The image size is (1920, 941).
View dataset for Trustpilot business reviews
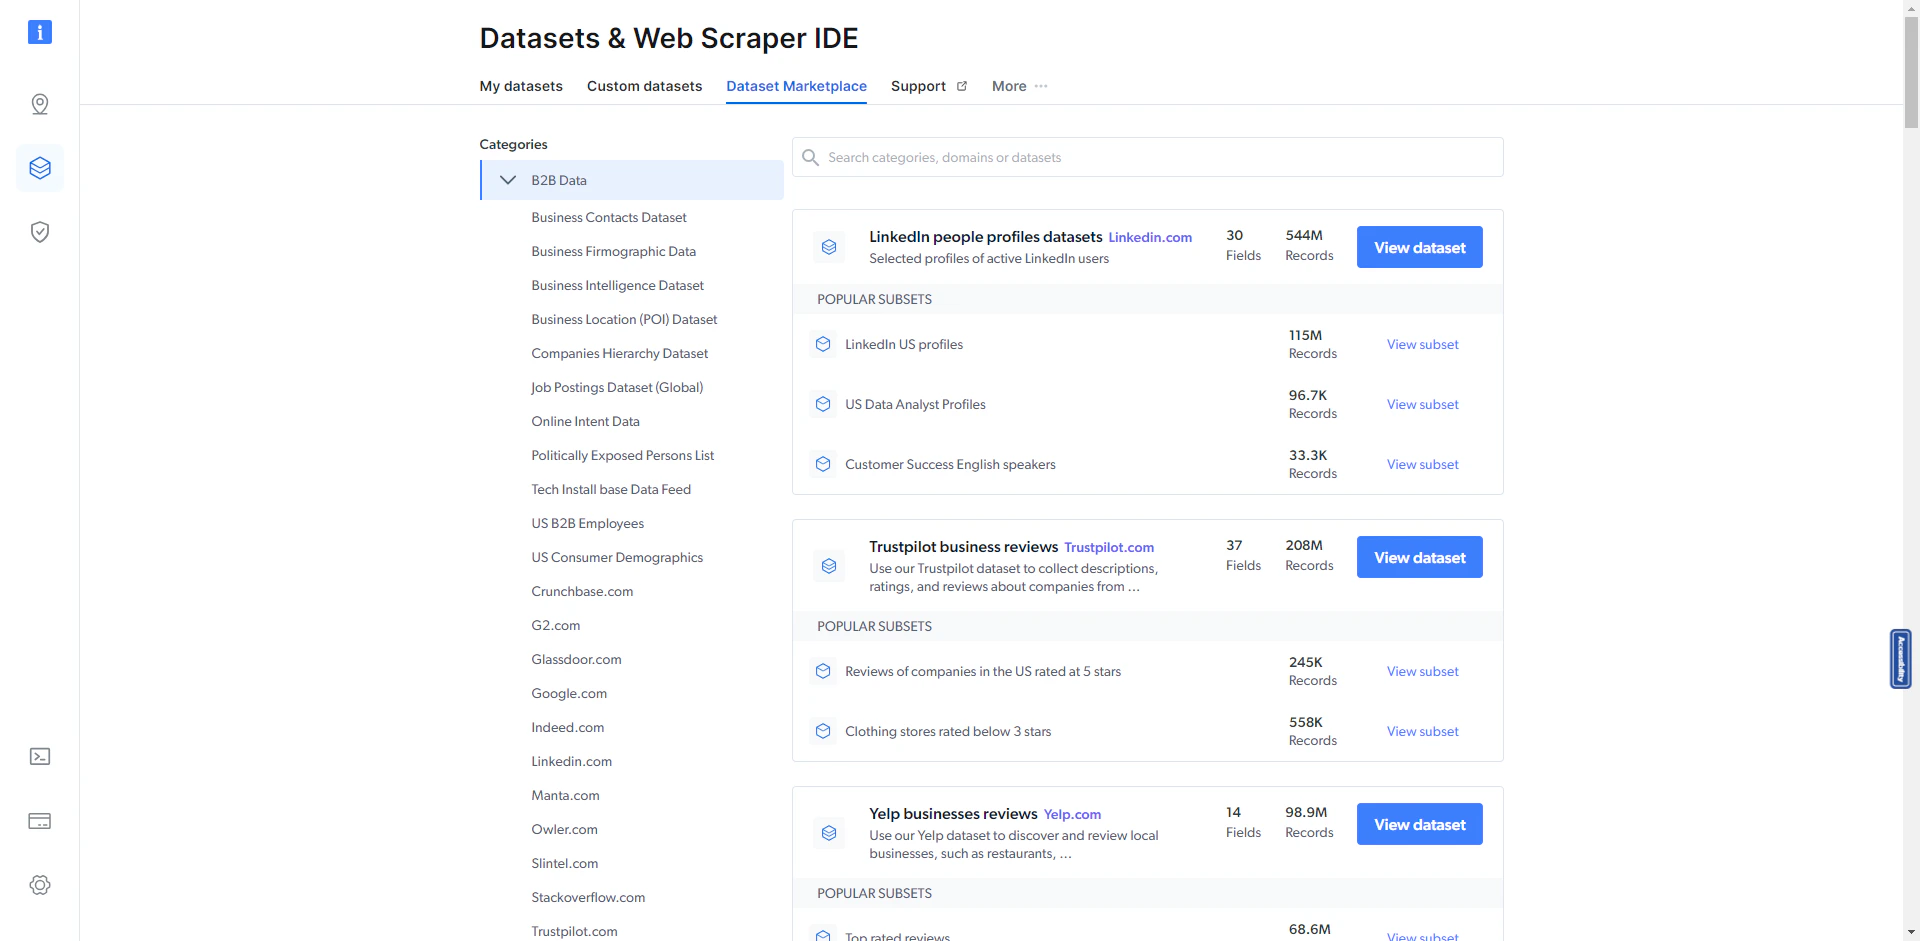tap(1419, 557)
